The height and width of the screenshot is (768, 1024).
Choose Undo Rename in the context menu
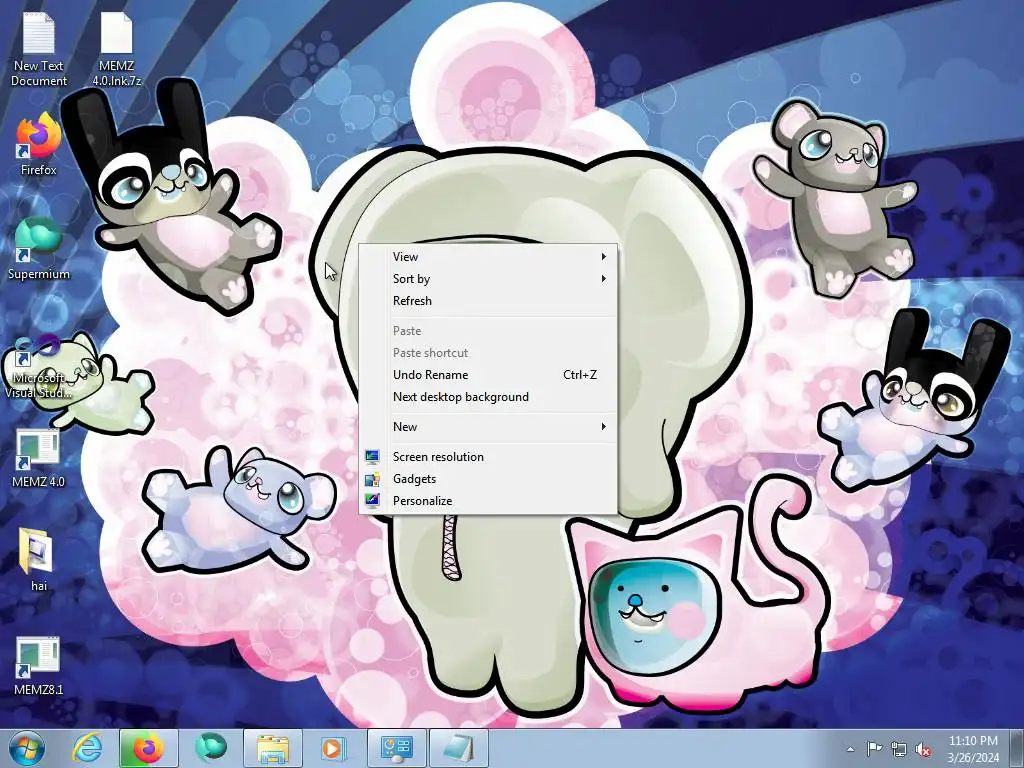coord(487,375)
